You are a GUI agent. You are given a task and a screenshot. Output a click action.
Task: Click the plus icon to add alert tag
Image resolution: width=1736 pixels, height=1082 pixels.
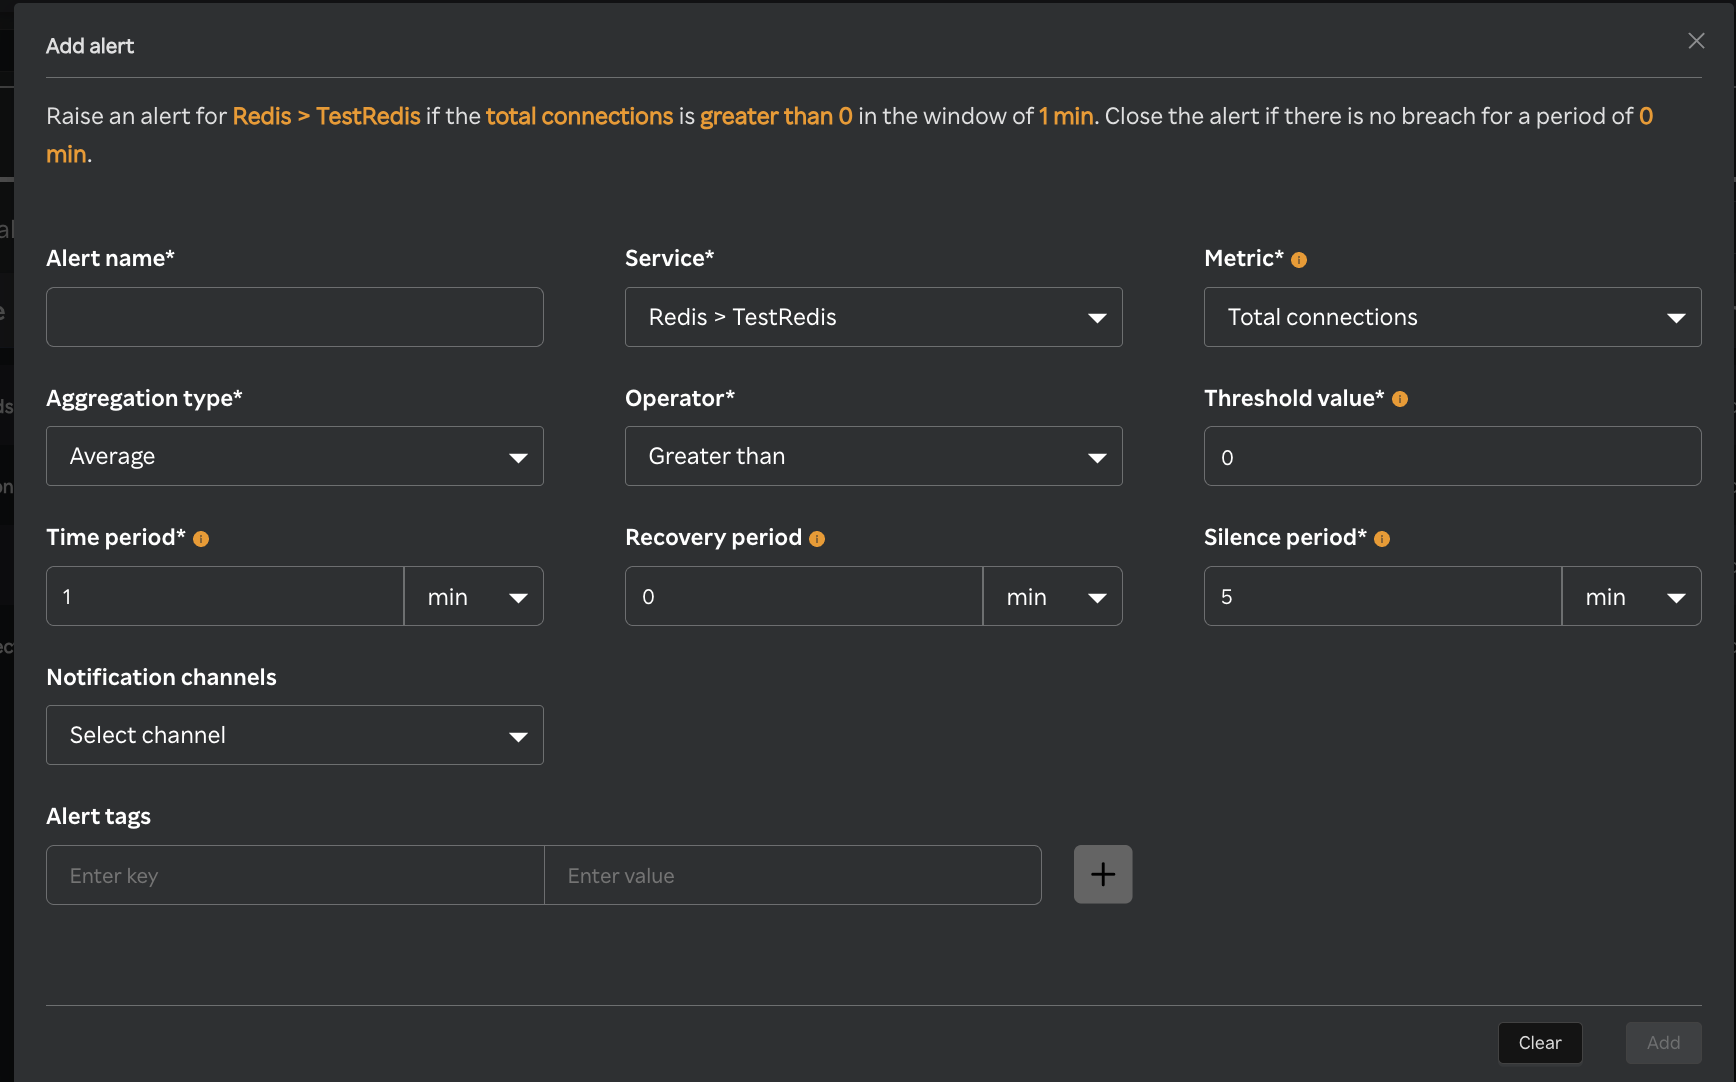point(1103,874)
